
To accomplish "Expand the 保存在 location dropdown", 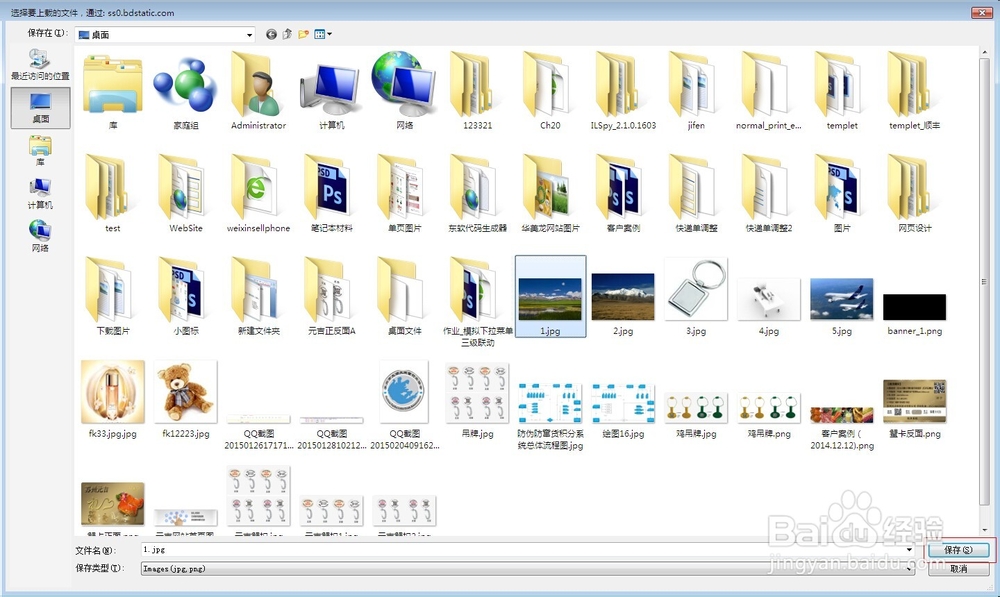I will point(249,35).
